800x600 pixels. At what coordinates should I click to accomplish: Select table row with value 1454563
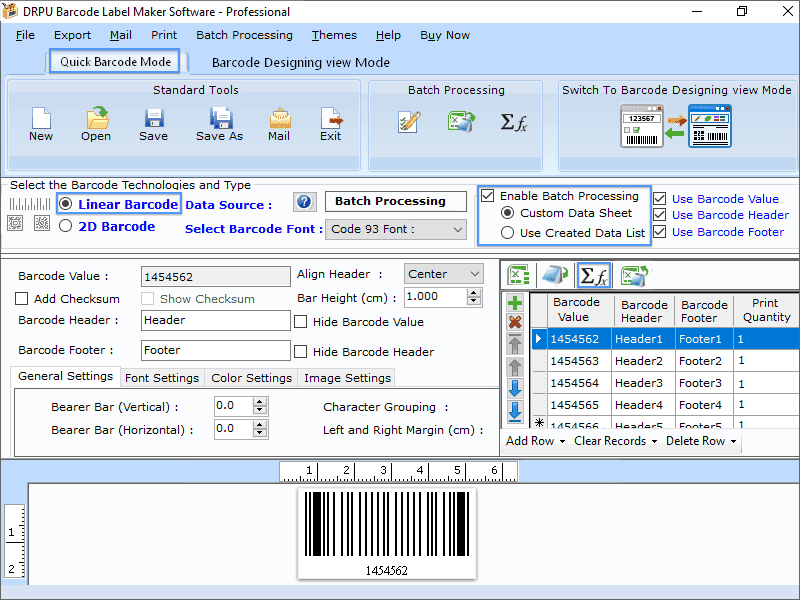665,361
